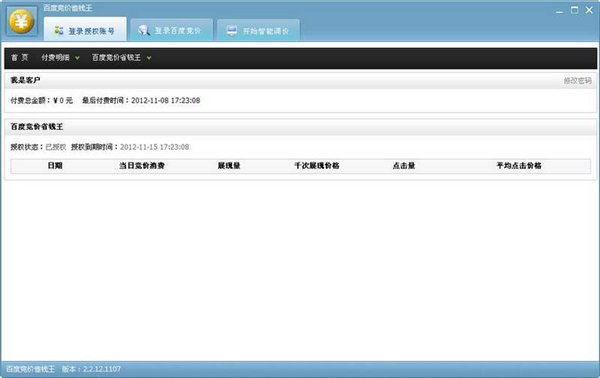Close the application window
The image size is (600, 378).
click(589, 10)
